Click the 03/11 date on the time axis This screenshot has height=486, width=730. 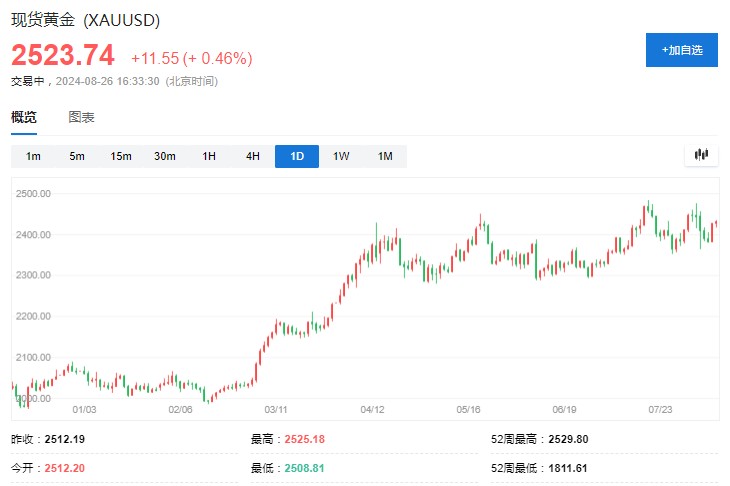276,409
